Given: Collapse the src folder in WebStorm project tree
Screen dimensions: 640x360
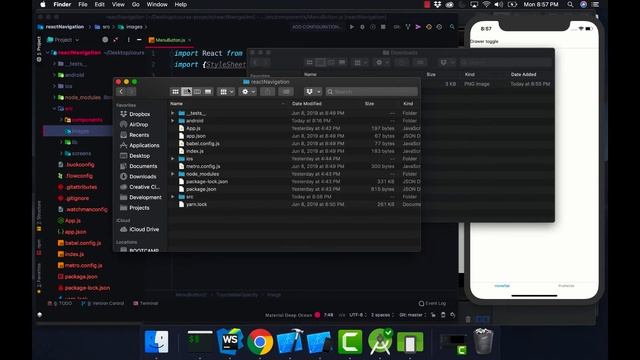Looking at the screenshot, I should click(x=54, y=109).
